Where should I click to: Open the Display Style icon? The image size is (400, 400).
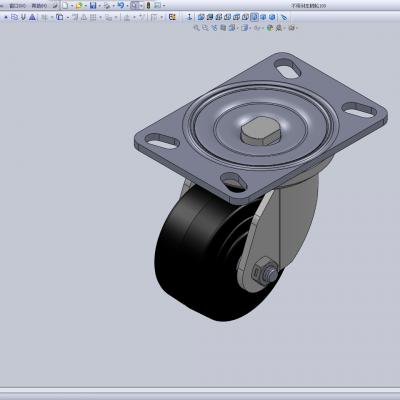point(244,28)
